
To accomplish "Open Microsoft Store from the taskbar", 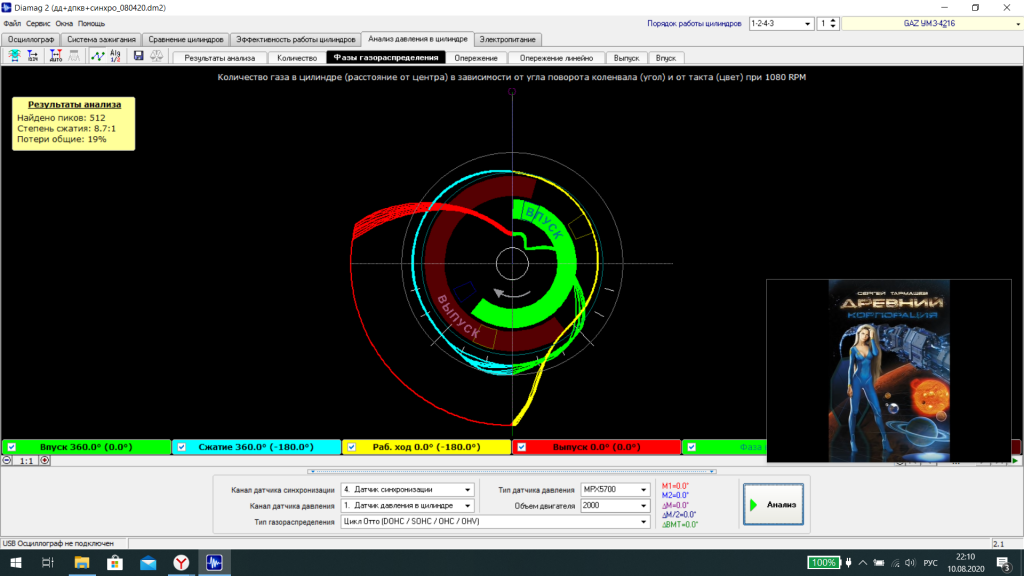I will point(115,562).
